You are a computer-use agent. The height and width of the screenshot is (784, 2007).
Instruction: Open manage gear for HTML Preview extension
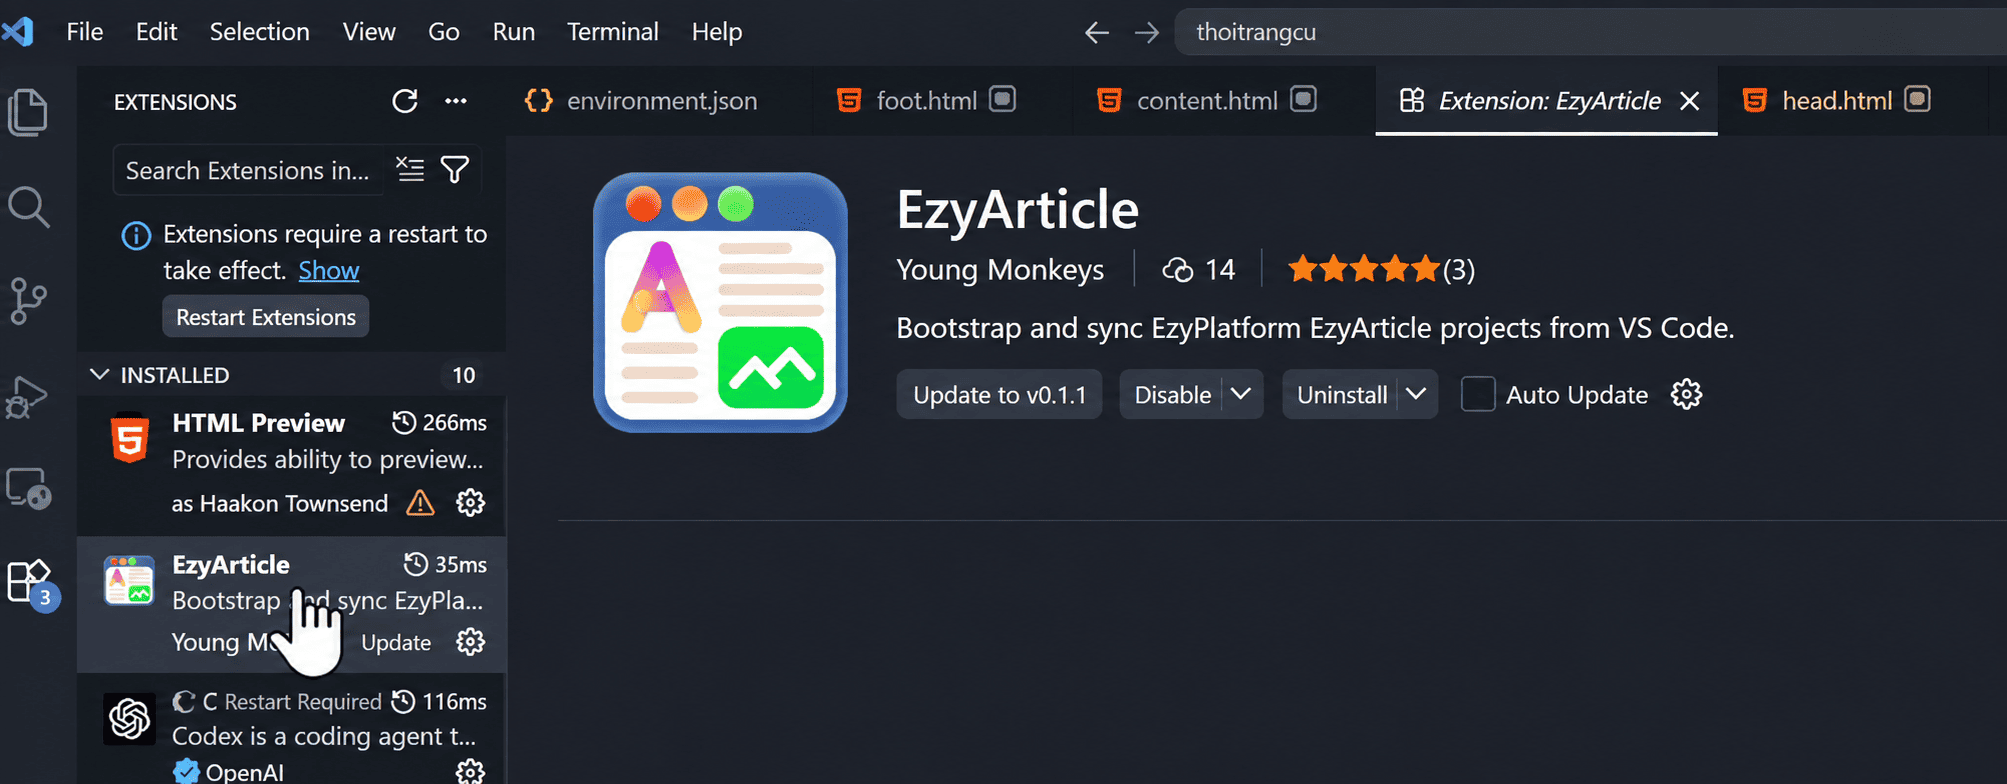[x=470, y=503]
